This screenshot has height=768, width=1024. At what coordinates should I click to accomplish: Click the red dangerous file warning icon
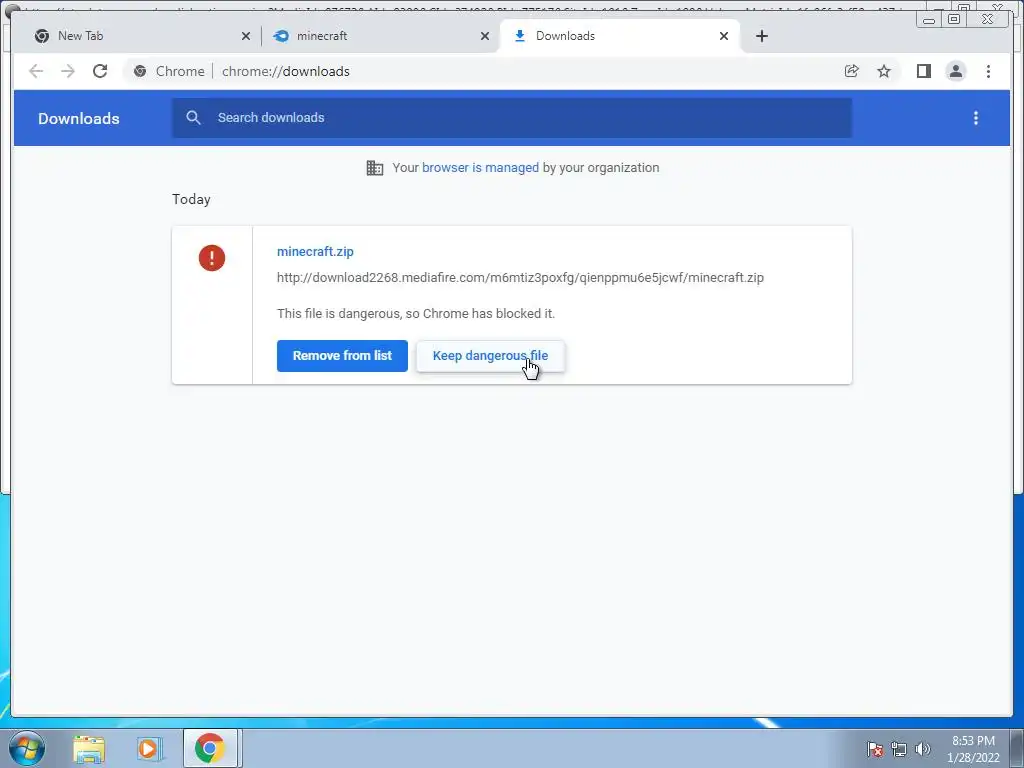pos(212,258)
